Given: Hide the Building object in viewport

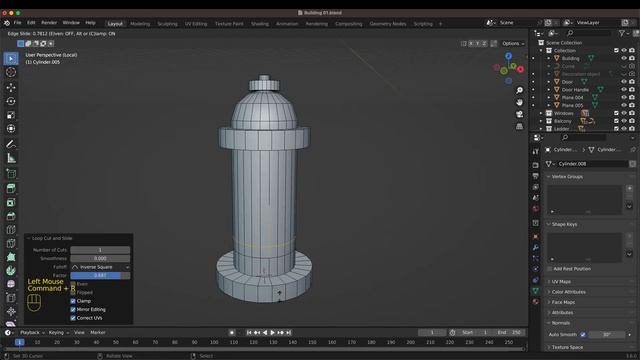Looking at the screenshot, I should (624, 58).
